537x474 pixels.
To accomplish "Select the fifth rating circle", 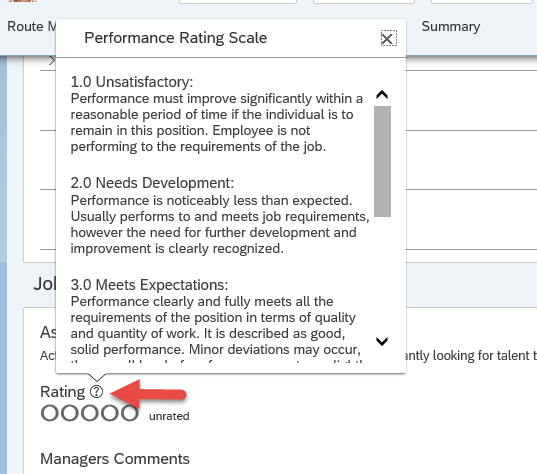I will tap(129, 413).
